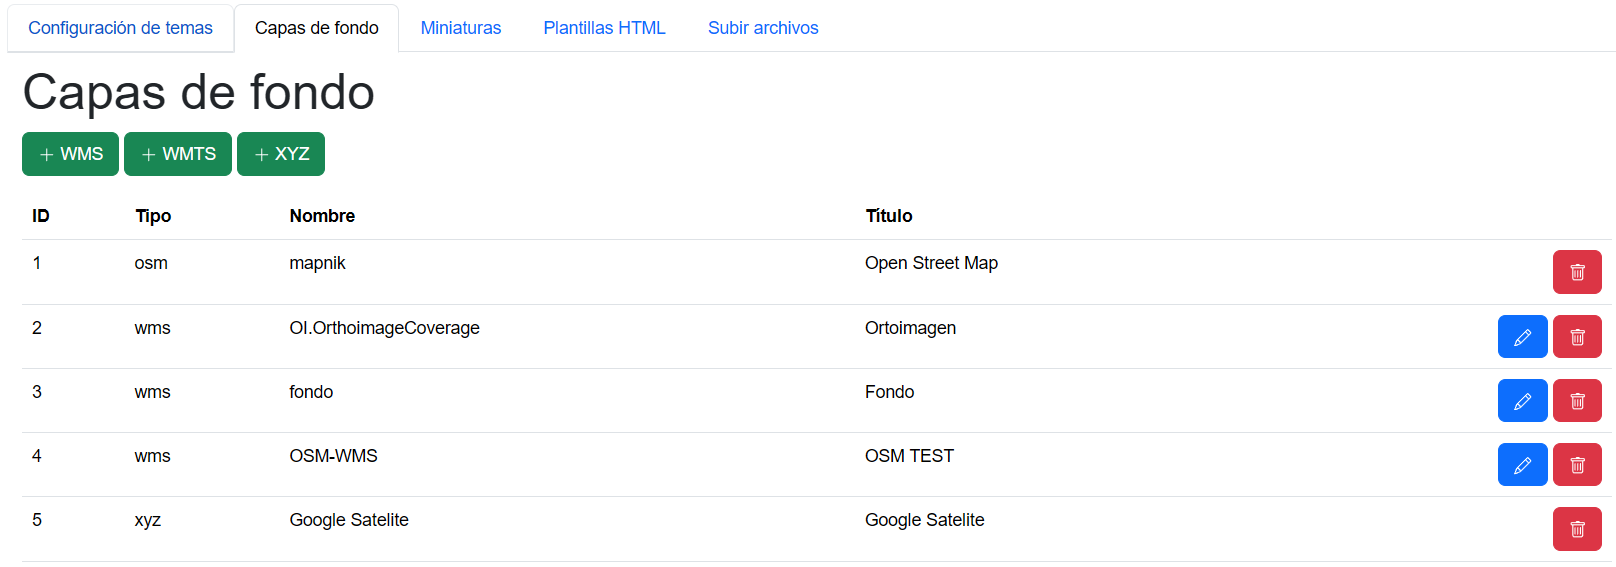1616x567 pixels.
Task: Delete the fondo WMS layer
Action: pyautogui.click(x=1577, y=401)
